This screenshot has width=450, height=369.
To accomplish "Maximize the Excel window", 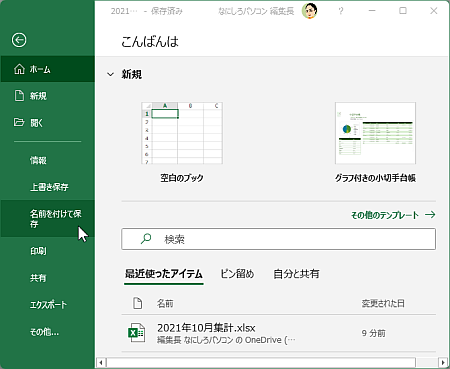I will point(403,11).
